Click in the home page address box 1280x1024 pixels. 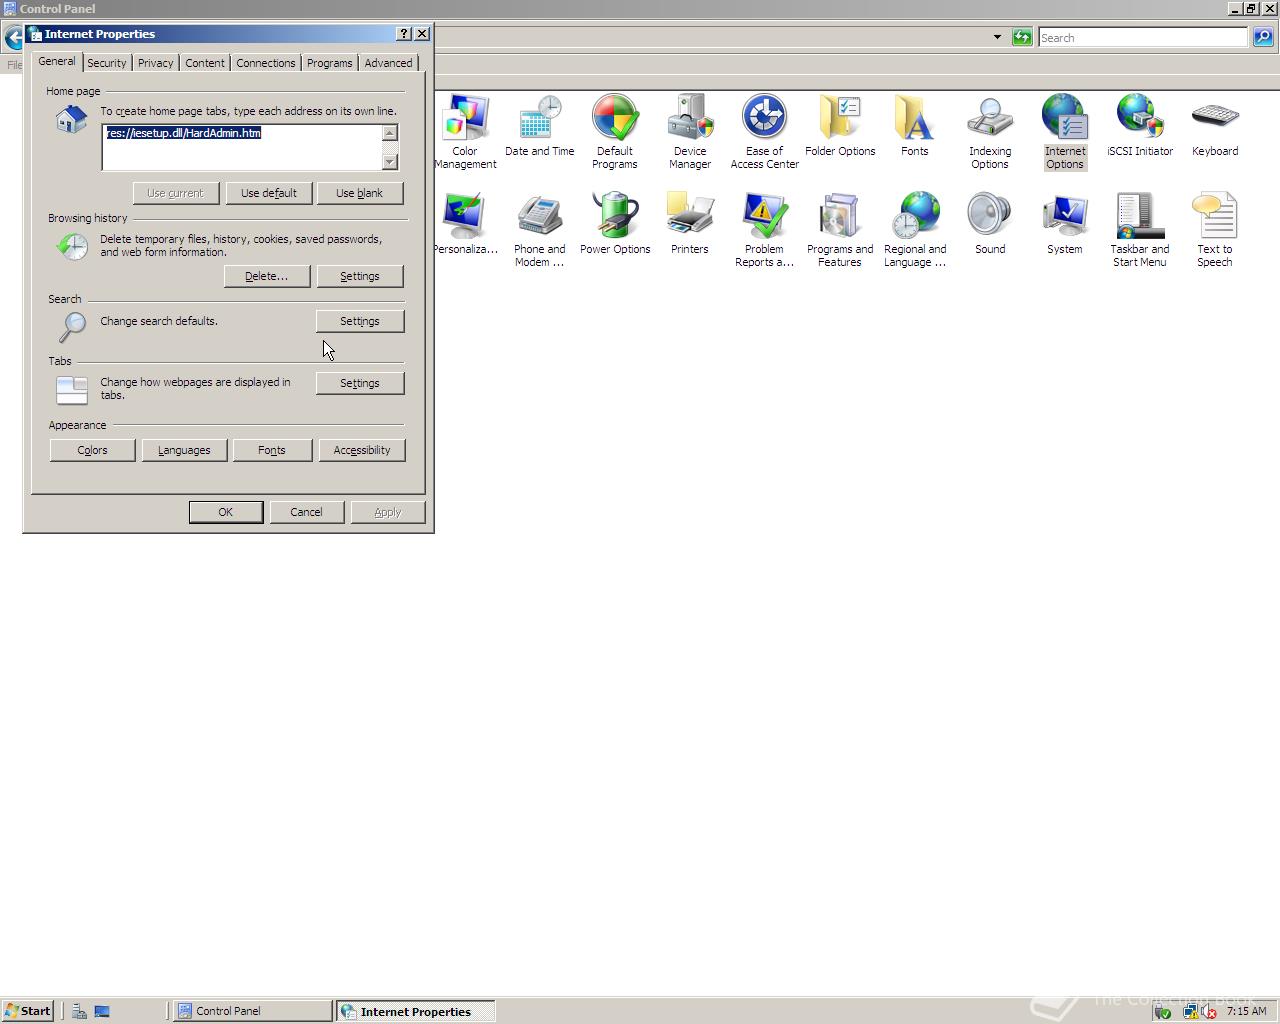click(x=242, y=147)
